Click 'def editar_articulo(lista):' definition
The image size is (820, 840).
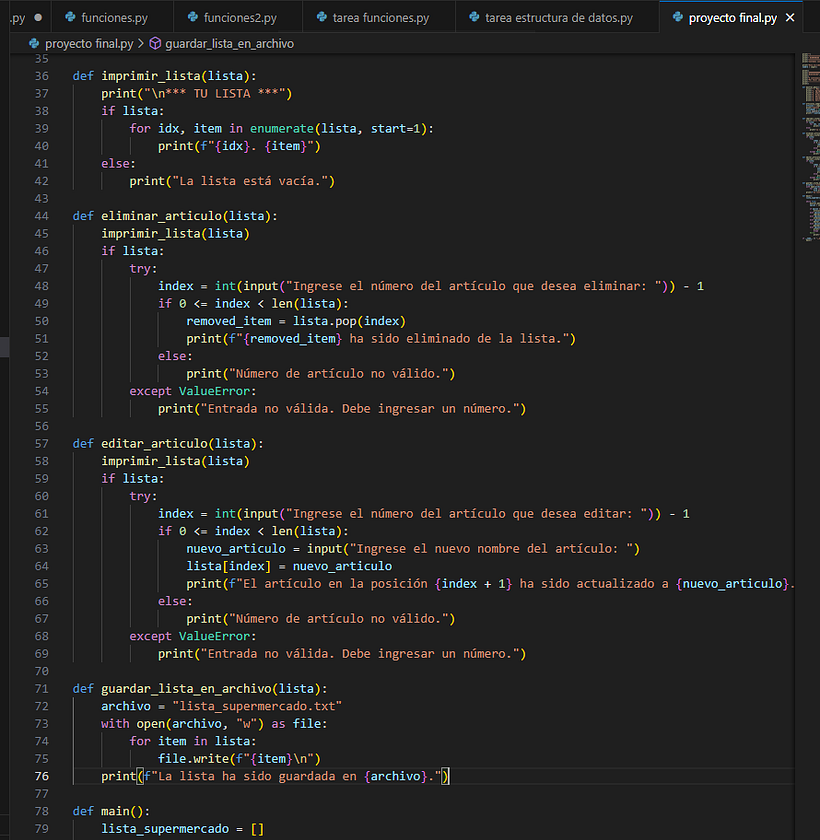(x=168, y=444)
